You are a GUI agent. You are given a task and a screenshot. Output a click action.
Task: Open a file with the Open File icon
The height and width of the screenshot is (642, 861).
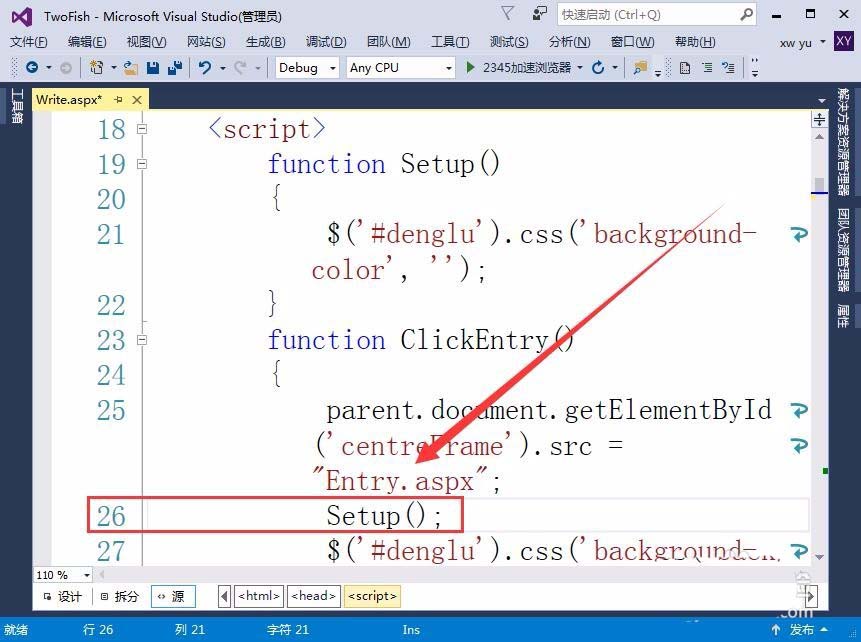click(x=130, y=68)
